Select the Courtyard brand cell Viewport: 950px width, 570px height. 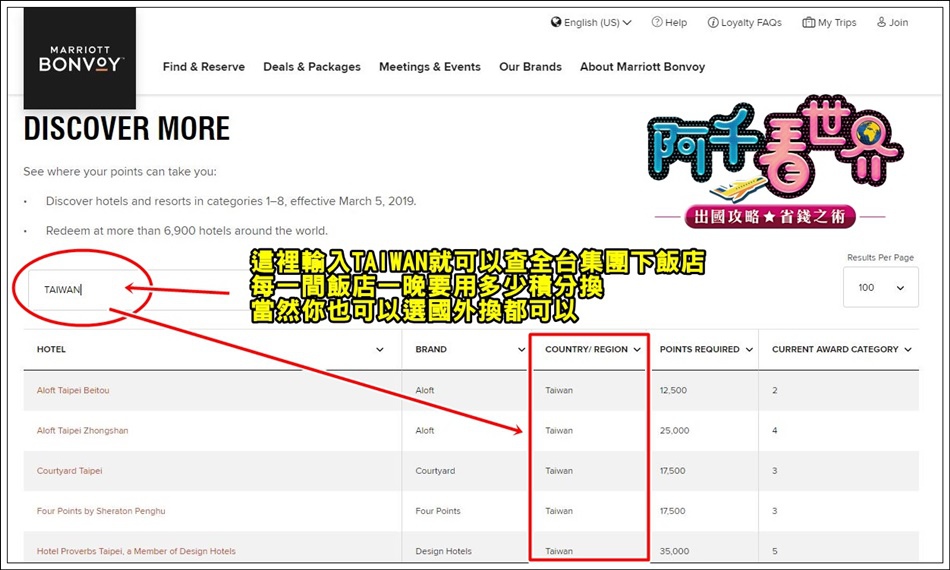[435, 471]
